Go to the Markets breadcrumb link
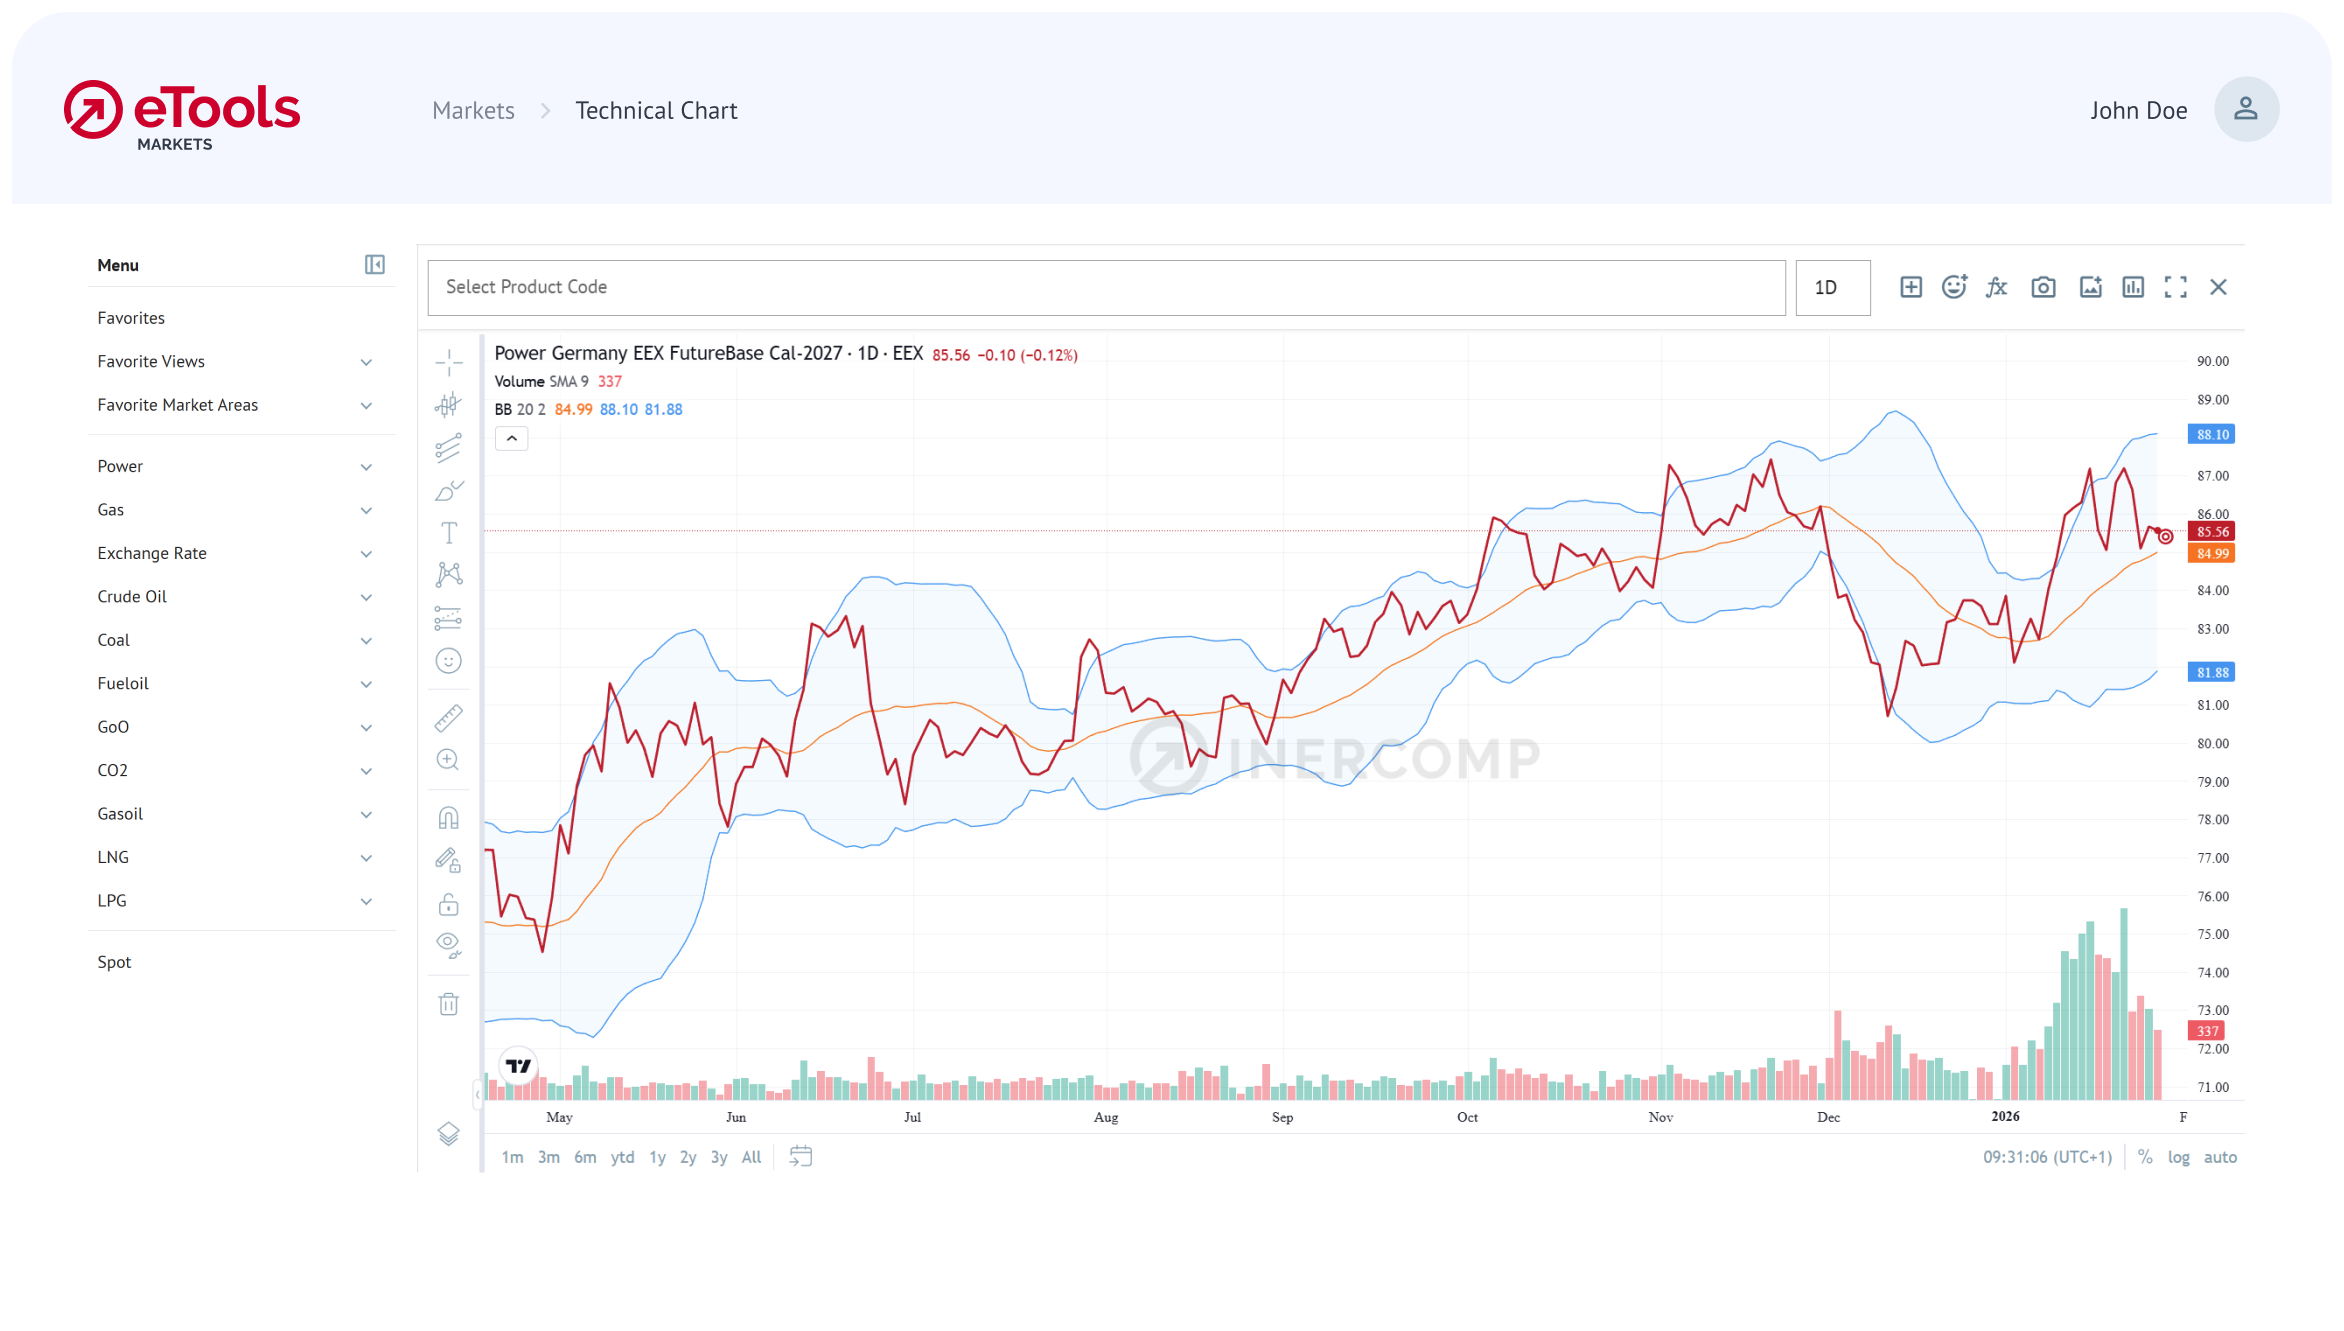This screenshot has height=1331, width=2344. (x=473, y=110)
